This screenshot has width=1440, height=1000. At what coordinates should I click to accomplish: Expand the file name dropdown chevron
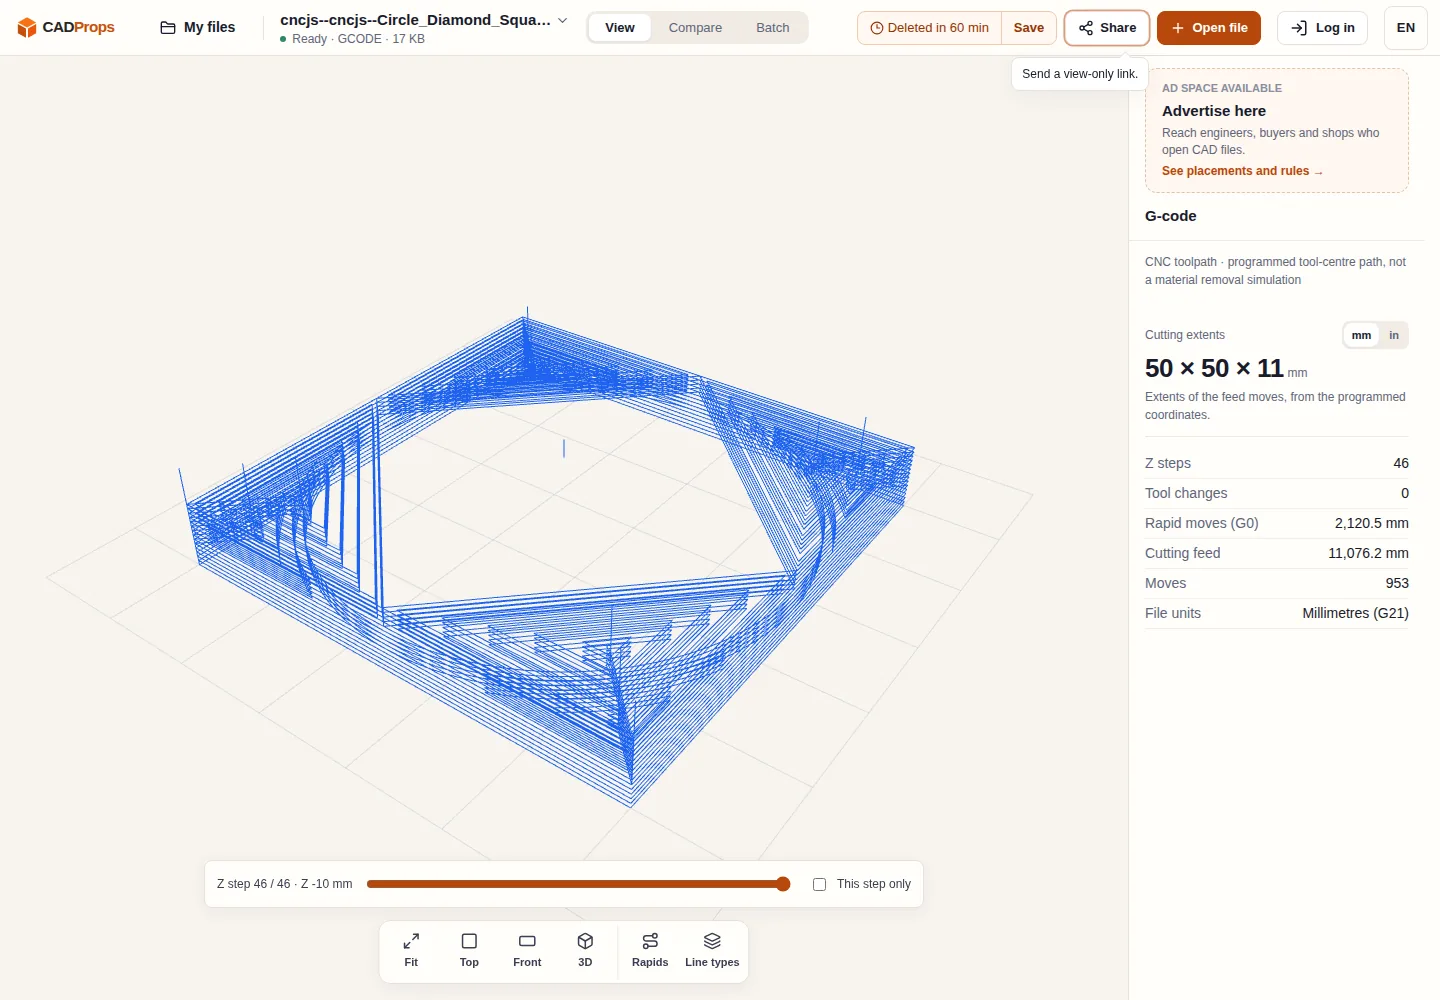click(x=562, y=20)
